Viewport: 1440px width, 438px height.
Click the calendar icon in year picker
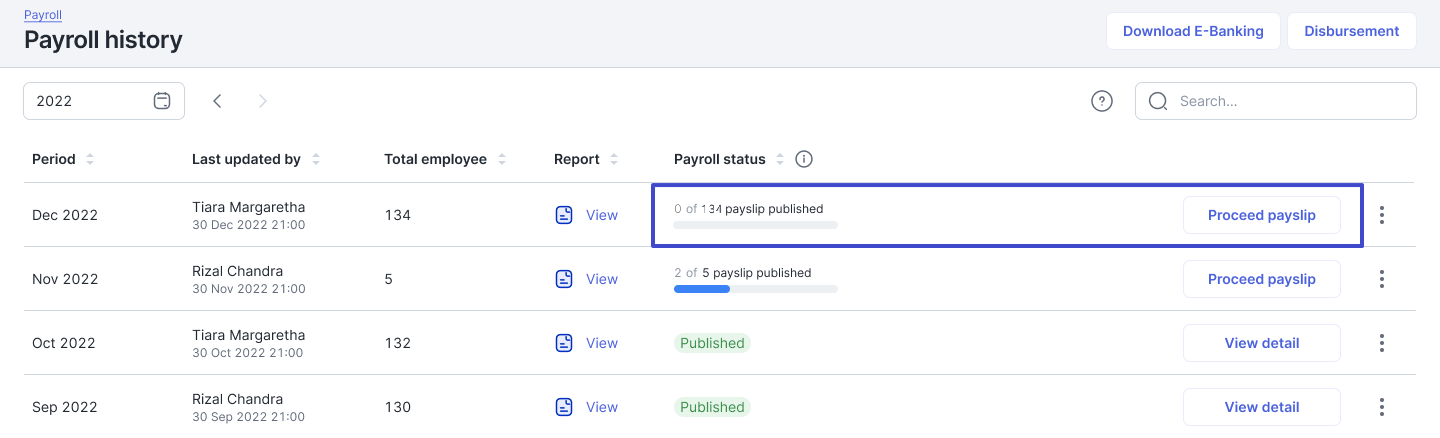pos(162,101)
